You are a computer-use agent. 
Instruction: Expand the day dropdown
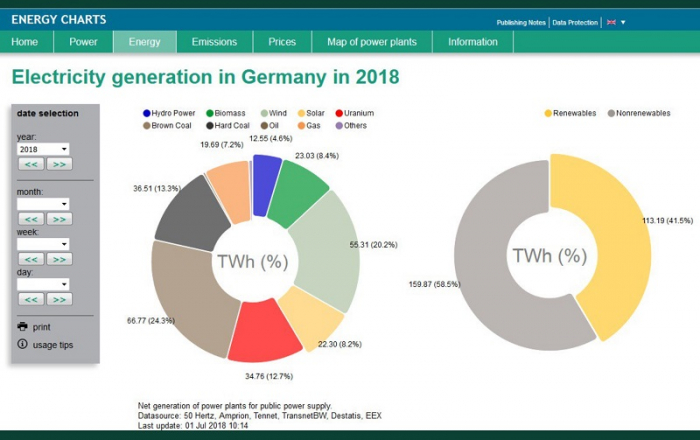click(43, 284)
